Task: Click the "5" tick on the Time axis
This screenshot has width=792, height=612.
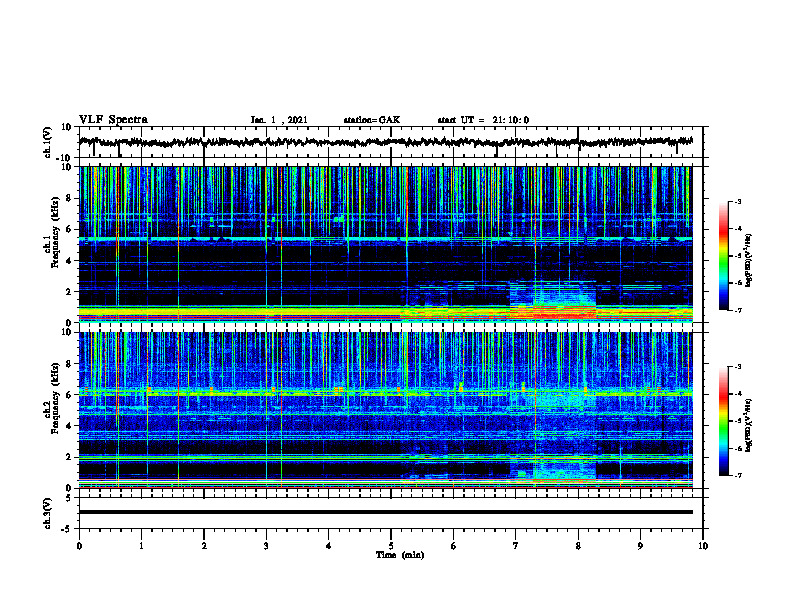Action: 391,546
